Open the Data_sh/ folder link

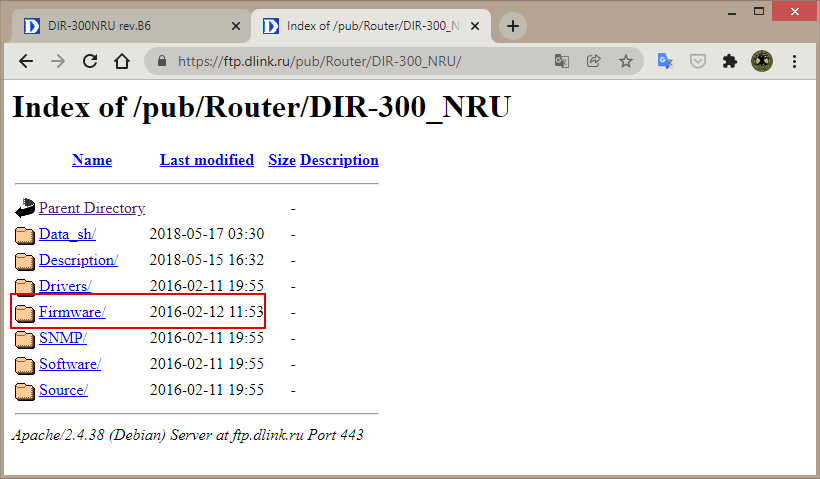click(67, 234)
